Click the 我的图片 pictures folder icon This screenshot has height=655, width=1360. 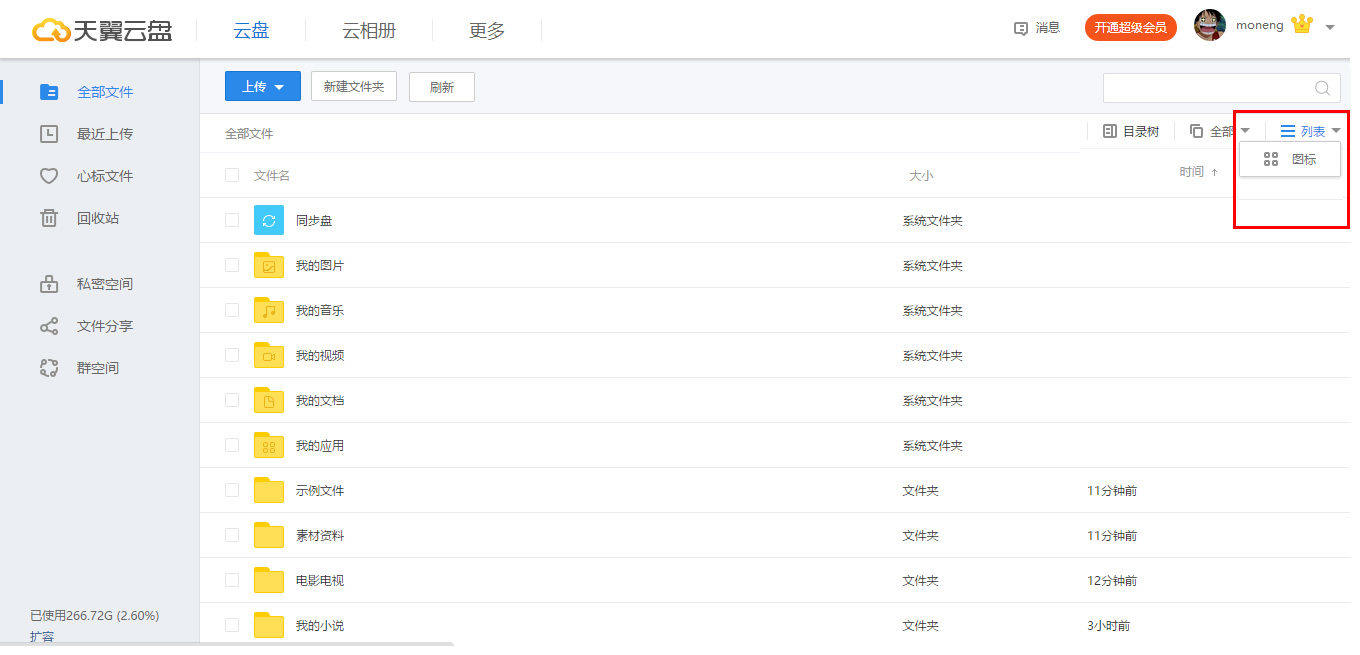(268, 265)
